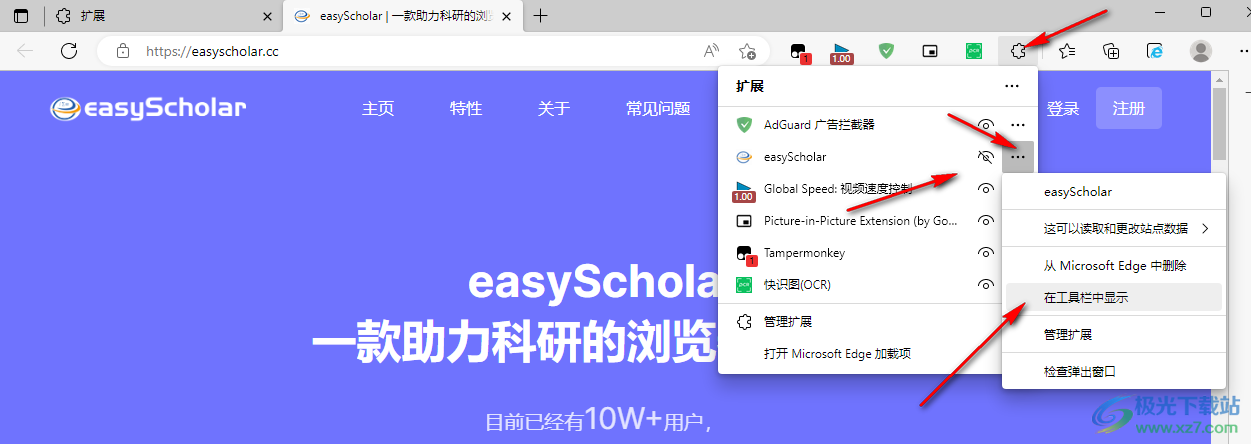Viewport: 1251px width, 444px height.
Task: Select 在工具栏中显示 in context menu
Action: pyautogui.click(x=1114, y=297)
